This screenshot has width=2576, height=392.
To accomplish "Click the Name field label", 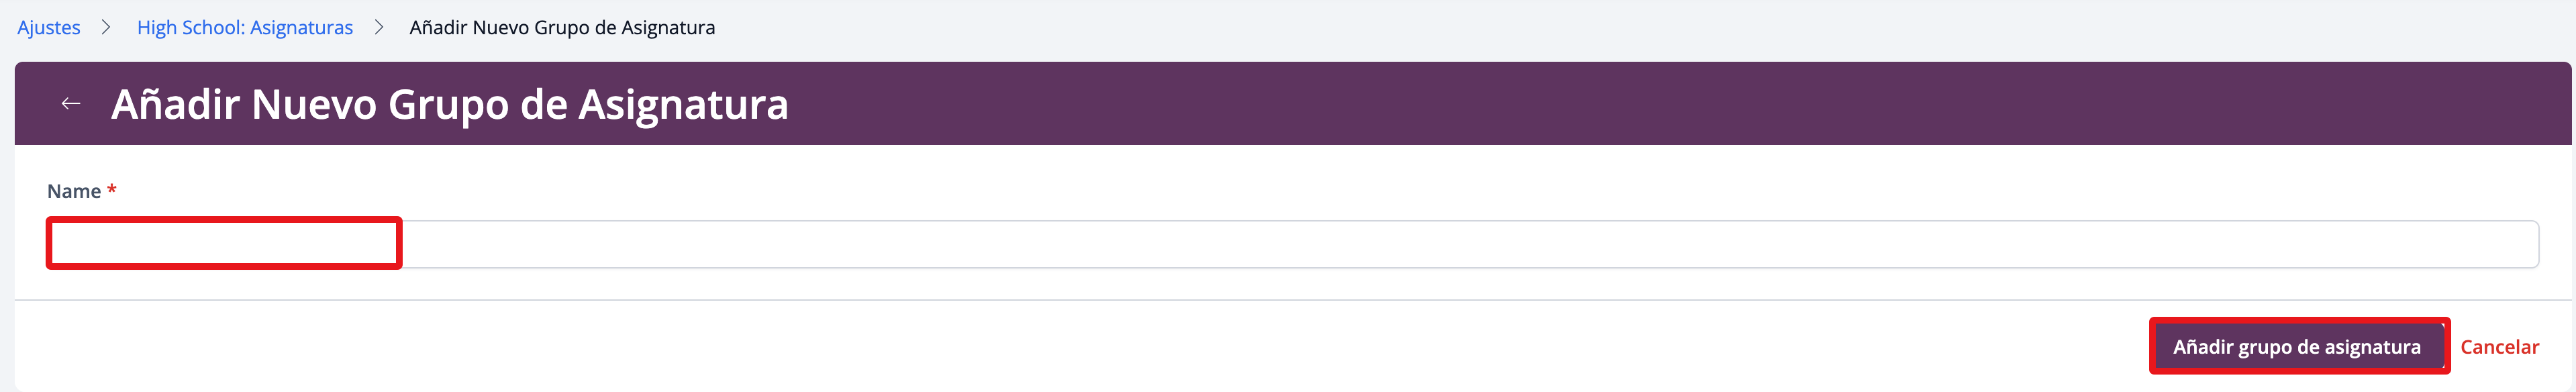I will click(74, 191).
